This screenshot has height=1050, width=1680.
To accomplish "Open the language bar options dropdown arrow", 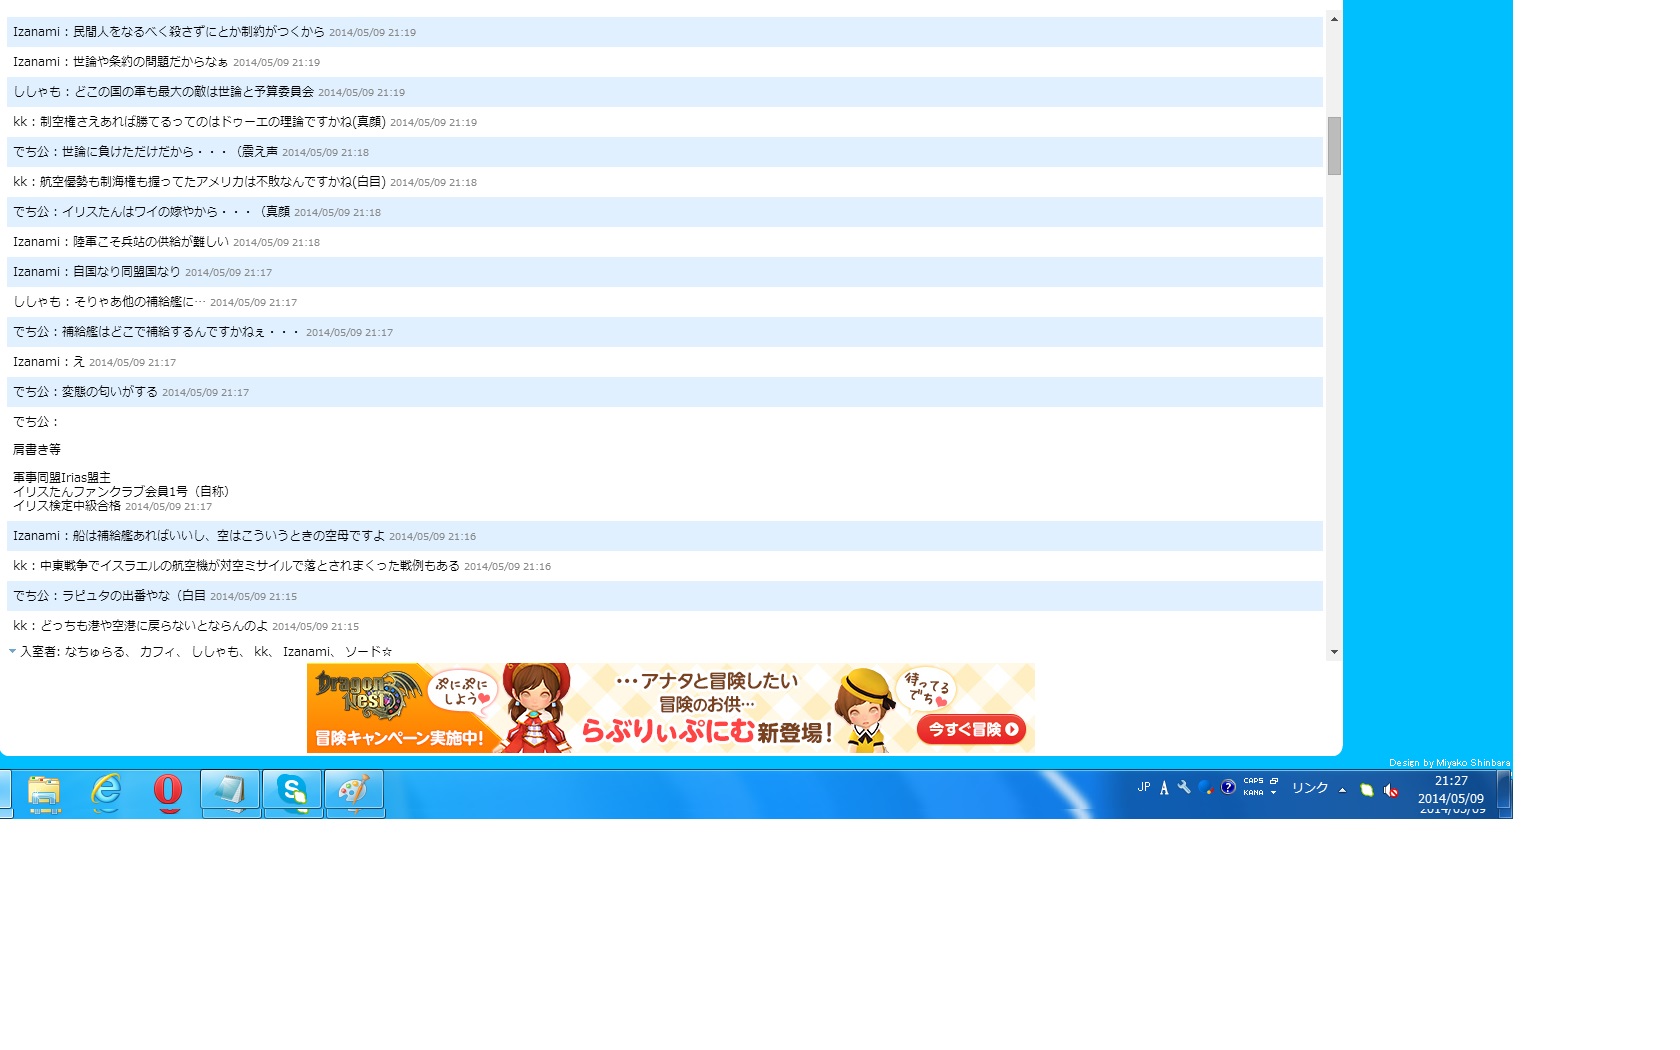I will pyautogui.click(x=1274, y=793).
